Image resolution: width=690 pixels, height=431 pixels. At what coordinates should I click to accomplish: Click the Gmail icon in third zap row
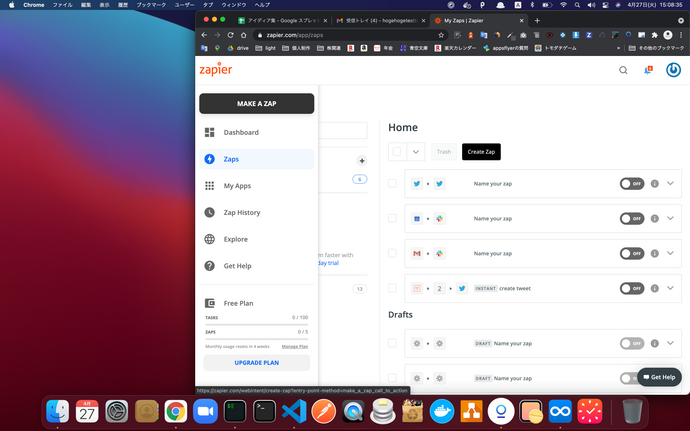(x=417, y=254)
